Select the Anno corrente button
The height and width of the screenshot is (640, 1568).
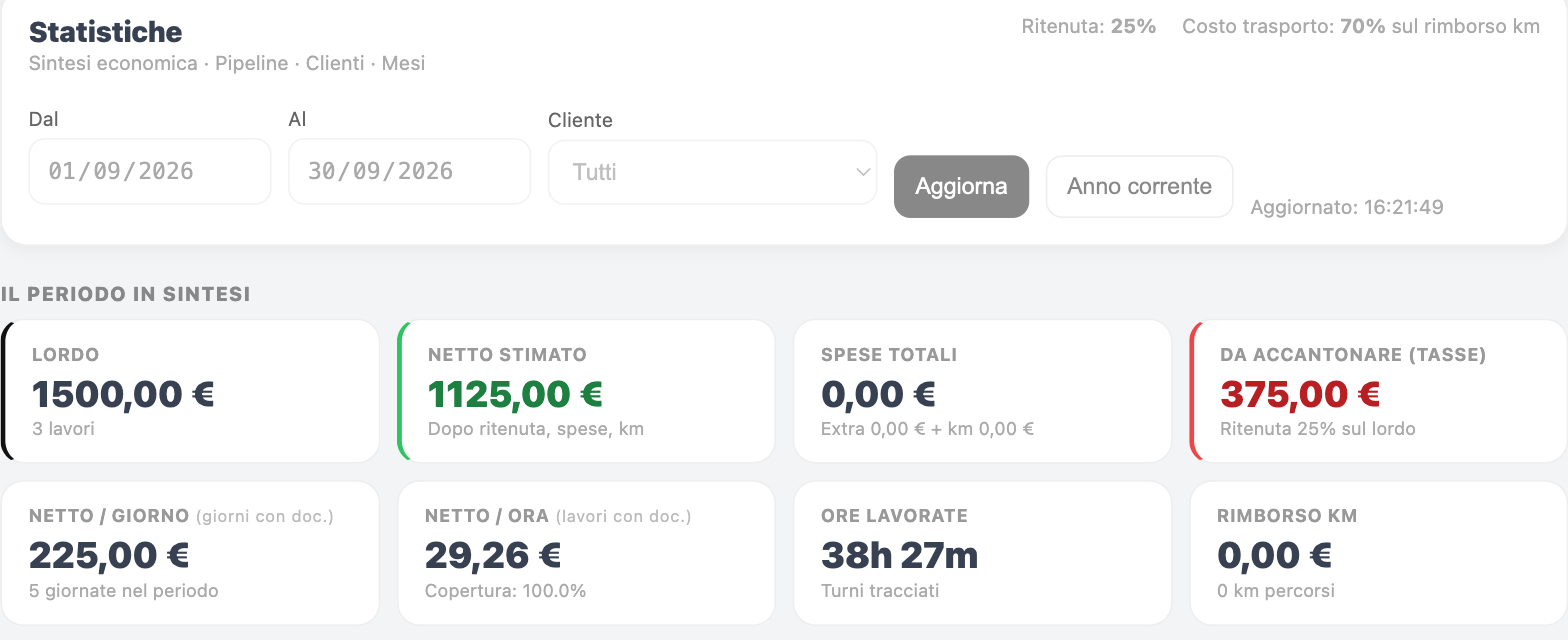point(1139,186)
